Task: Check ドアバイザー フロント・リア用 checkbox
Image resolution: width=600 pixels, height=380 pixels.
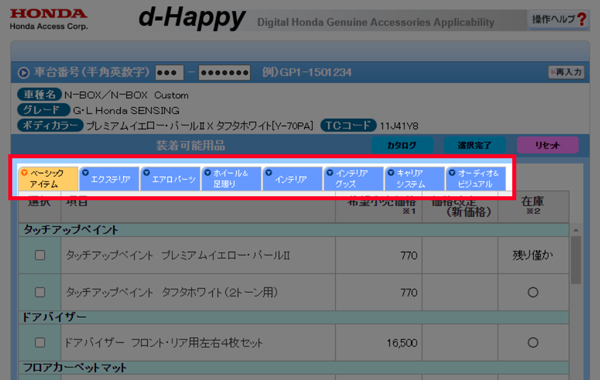Action: click(40, 342)
